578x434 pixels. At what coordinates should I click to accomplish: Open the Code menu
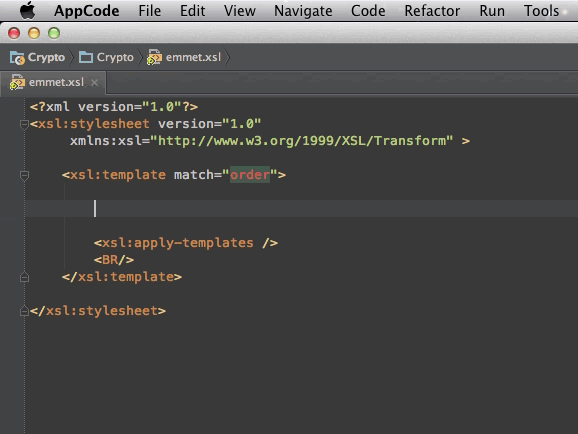[x=368, y=11]
